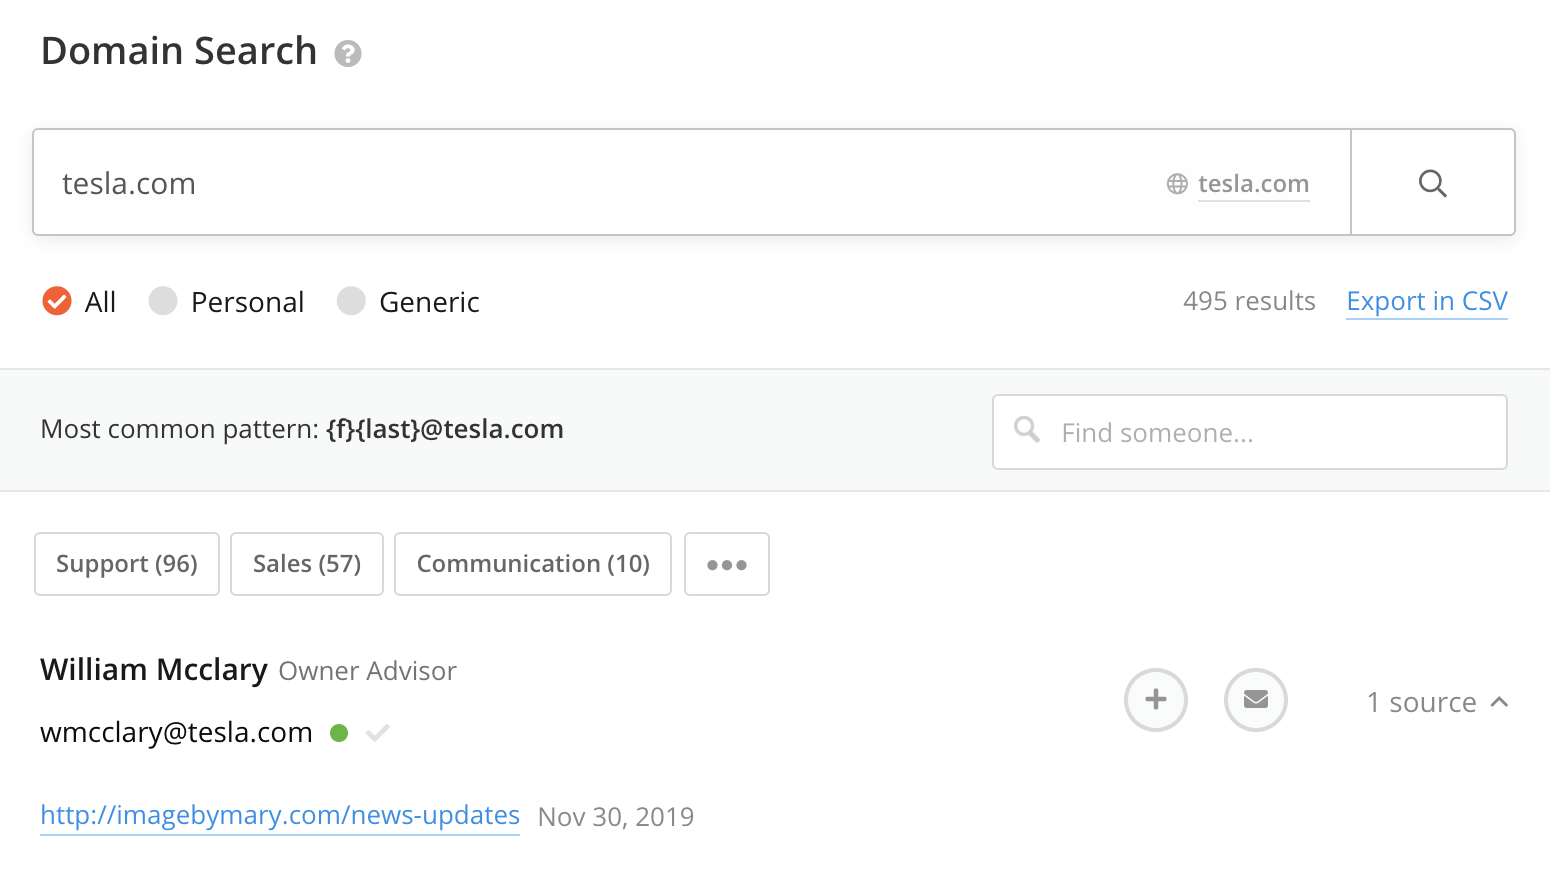Click the envelope icon to email William Mcclary
The image size is (1550, 870).
(x=1255, y=700)
